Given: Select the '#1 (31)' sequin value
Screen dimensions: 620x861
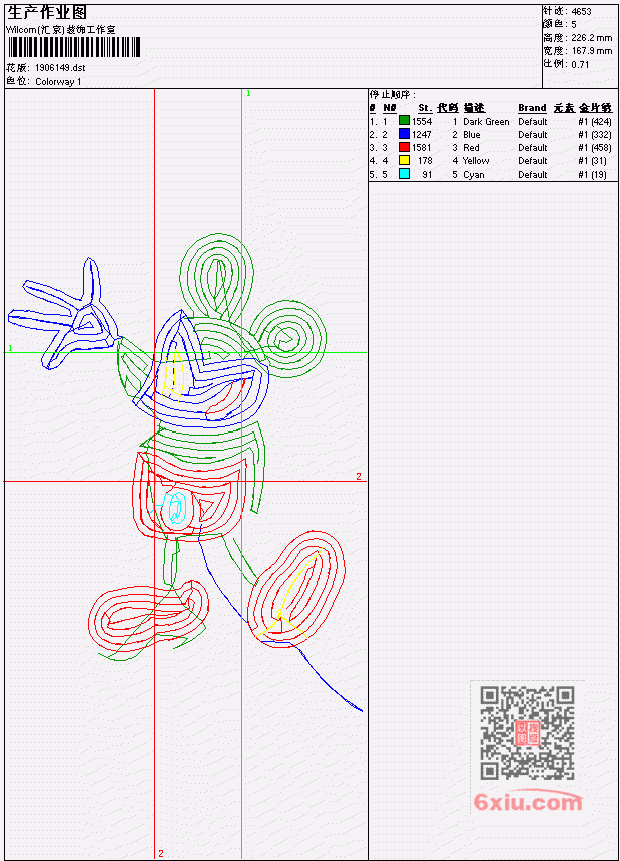Looking at the screenshot, I should tap(593, 161).
